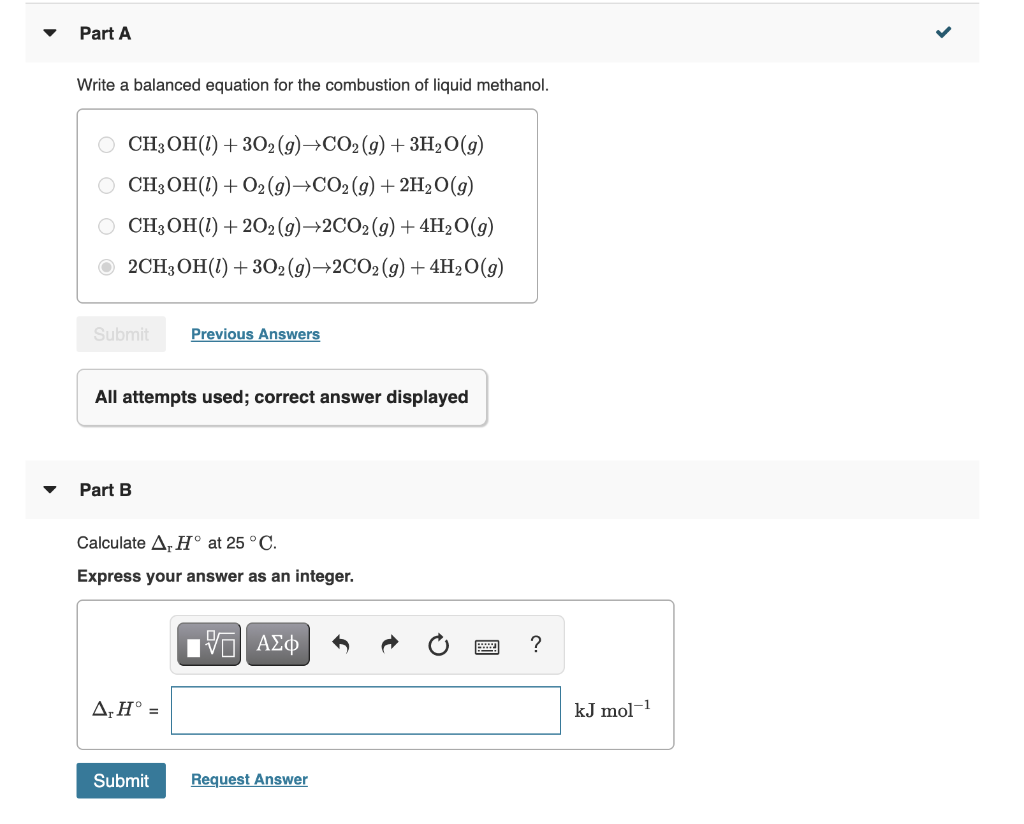This screenshot has width=1024, height=824.
Task: Click the redo arrow in answer toolbar
Action: click(x=389, y=644)
